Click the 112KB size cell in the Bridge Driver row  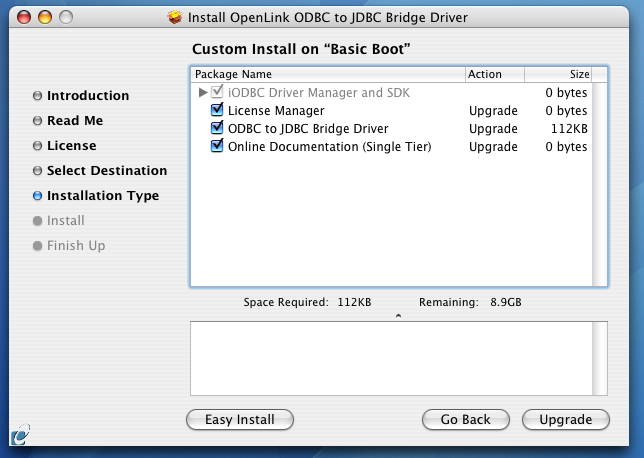point(569,129)
